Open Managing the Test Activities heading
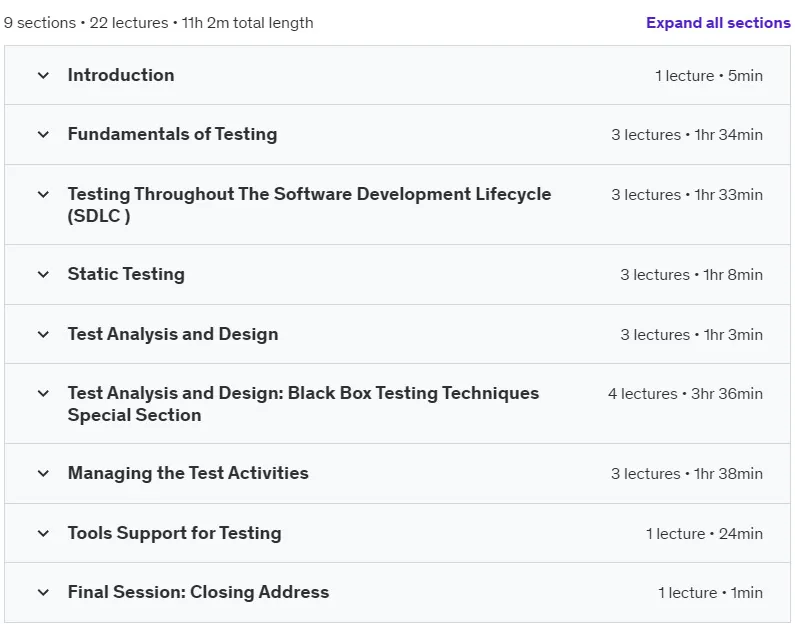Image resolution: width=795 pixels, height=624 pixels. coord(188,473)
